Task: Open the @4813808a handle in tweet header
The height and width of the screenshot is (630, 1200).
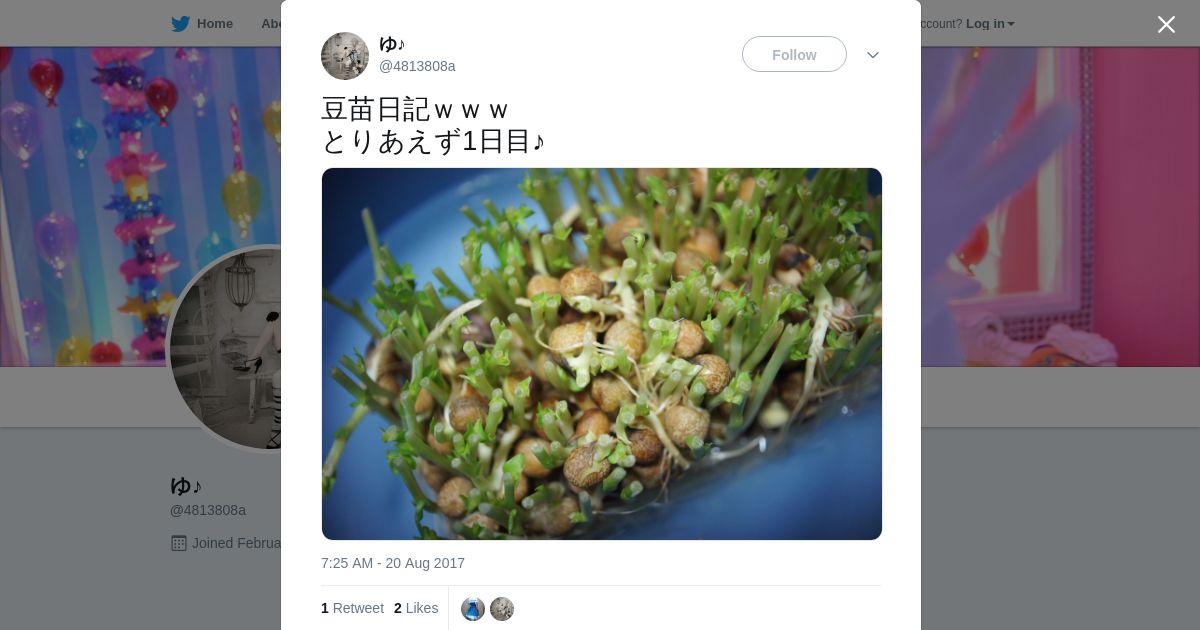Action: click(417, 66)
